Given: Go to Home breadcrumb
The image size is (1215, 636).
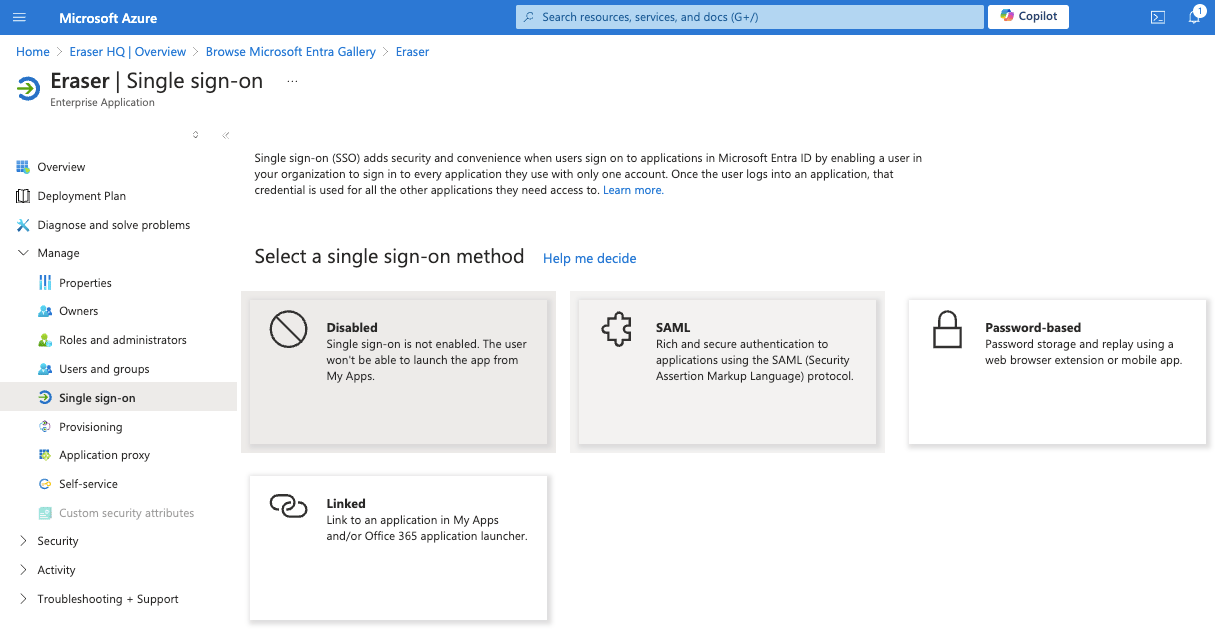Looking at the screenshot, I should (33, 52).
